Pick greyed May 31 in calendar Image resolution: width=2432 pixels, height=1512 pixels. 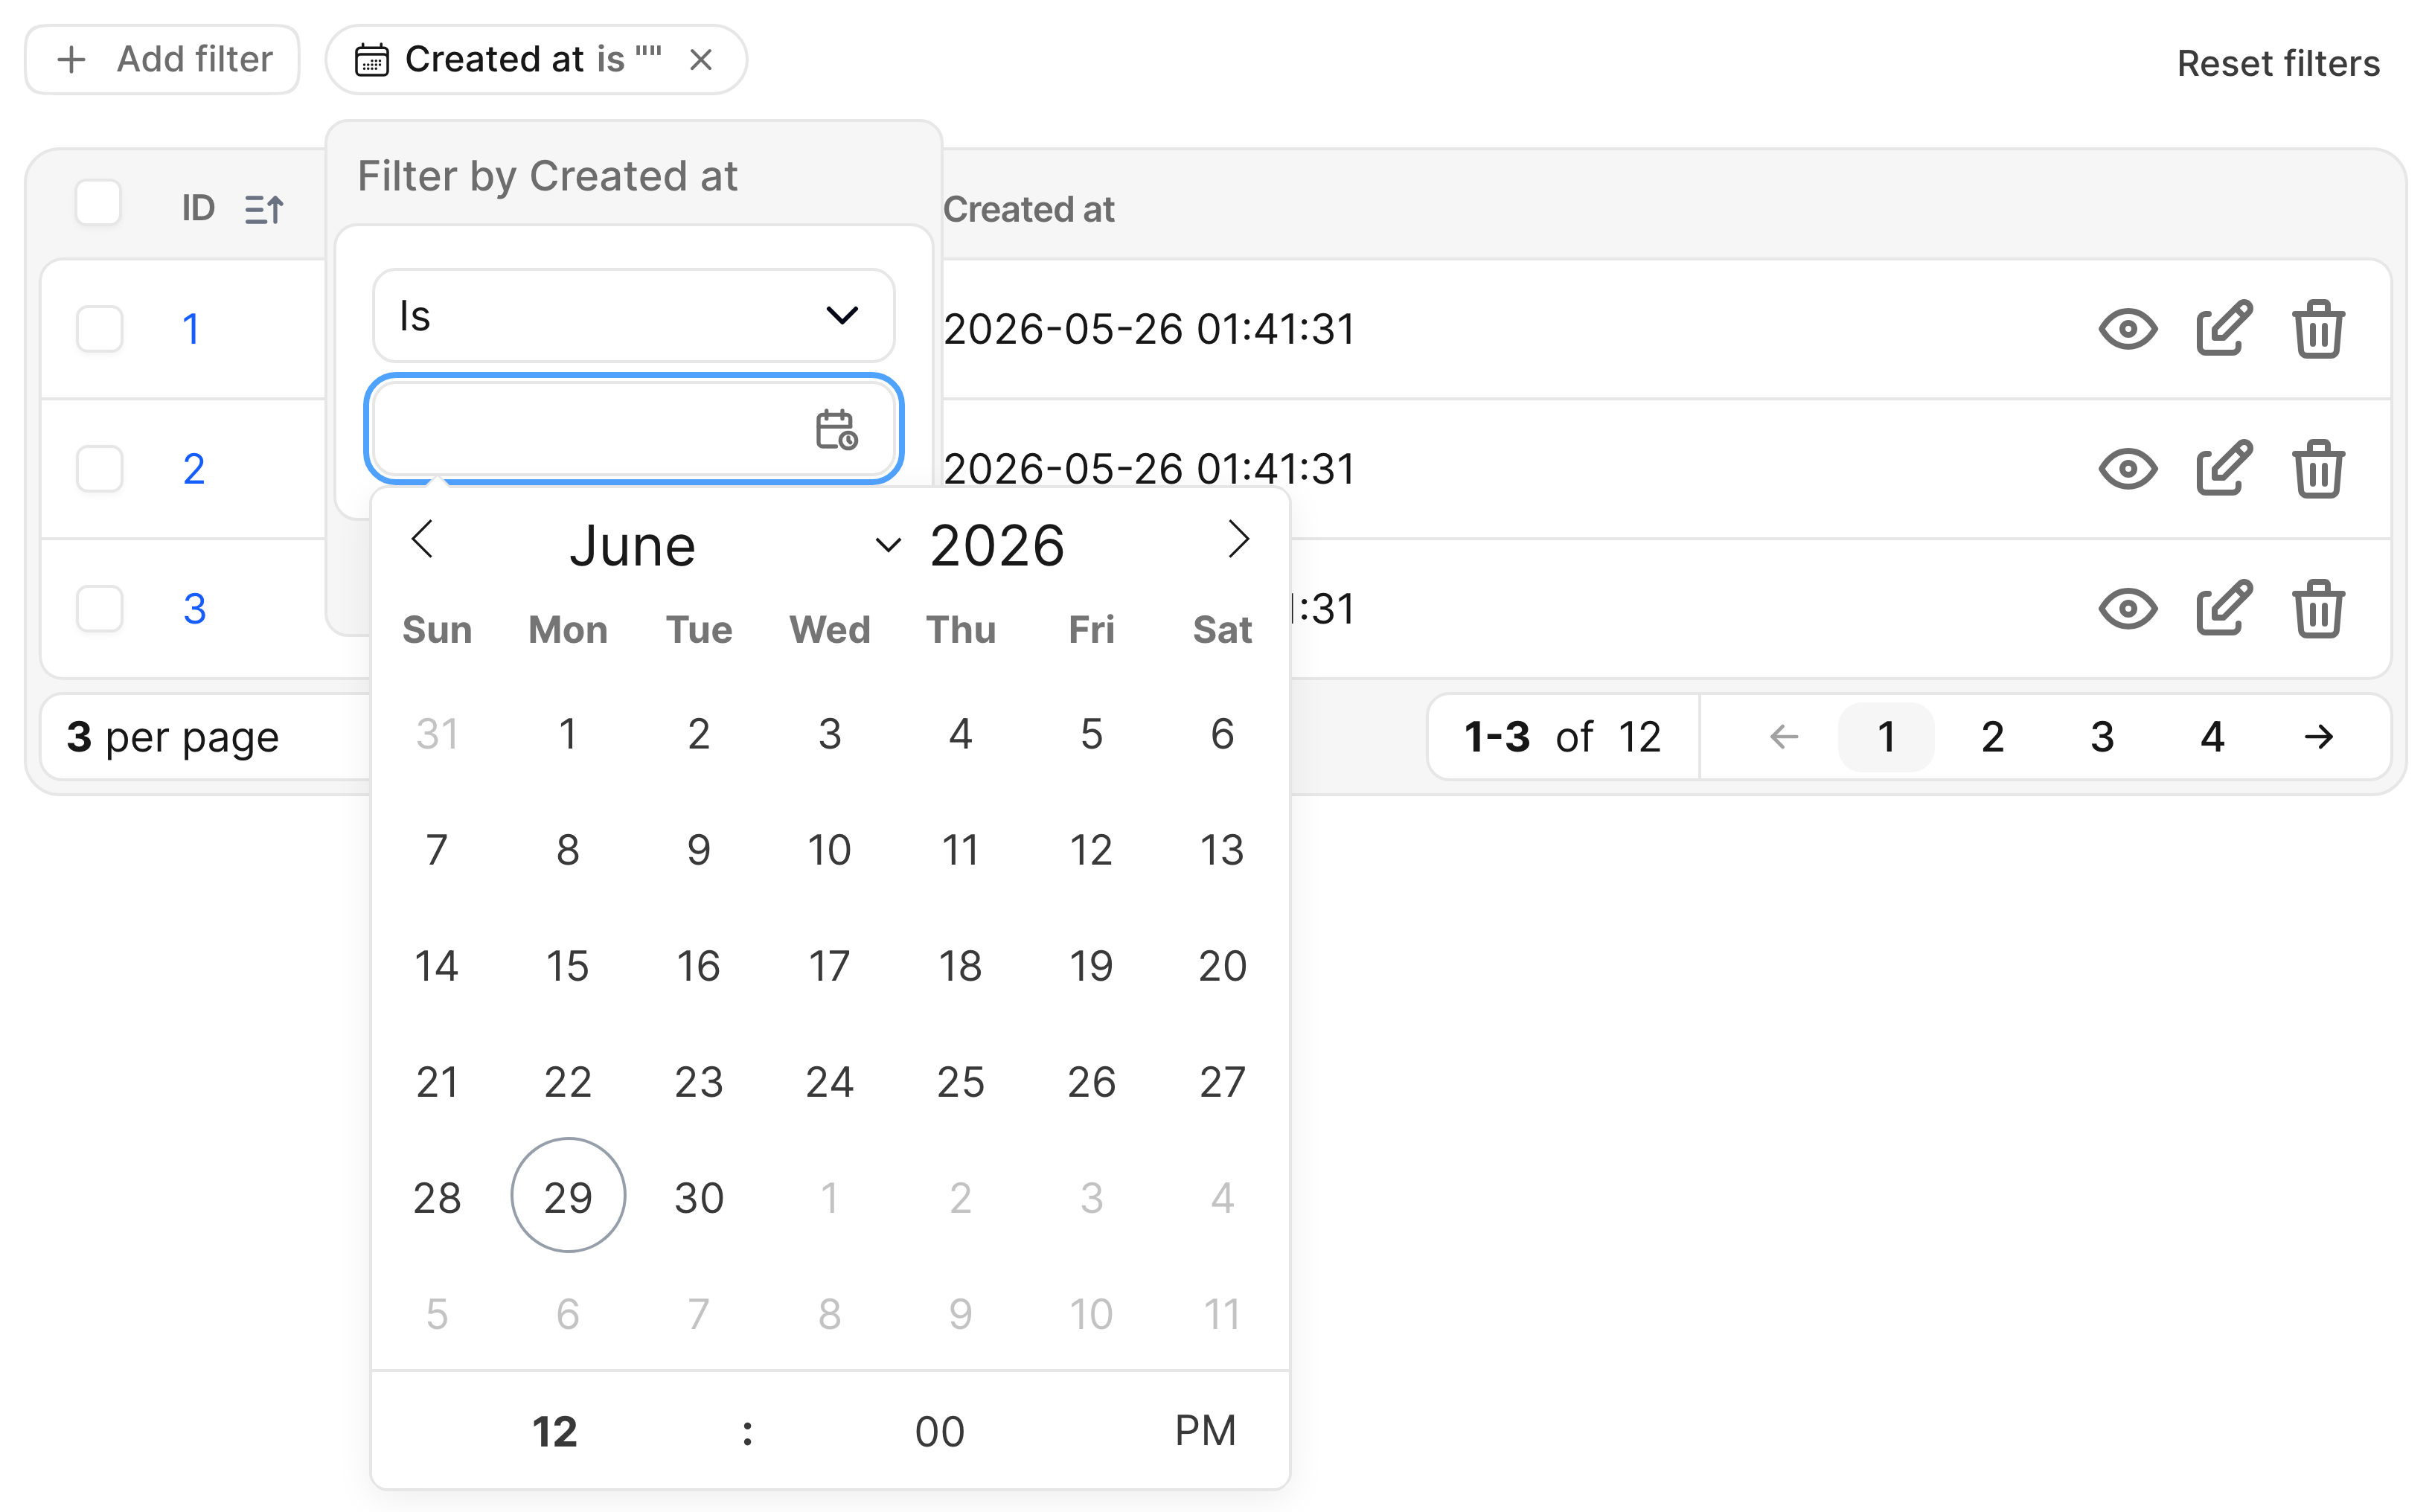(437, 733)
